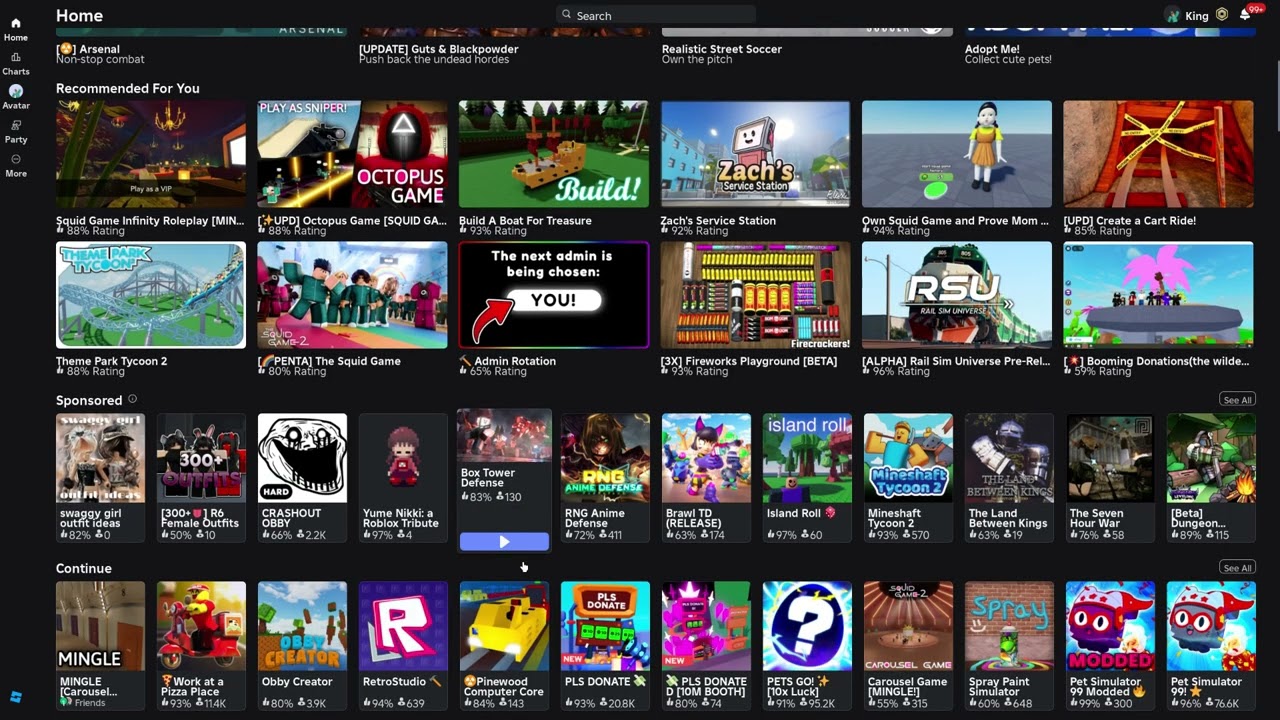Open Create a Cart Ride thumbnail

coord(1158,154)
